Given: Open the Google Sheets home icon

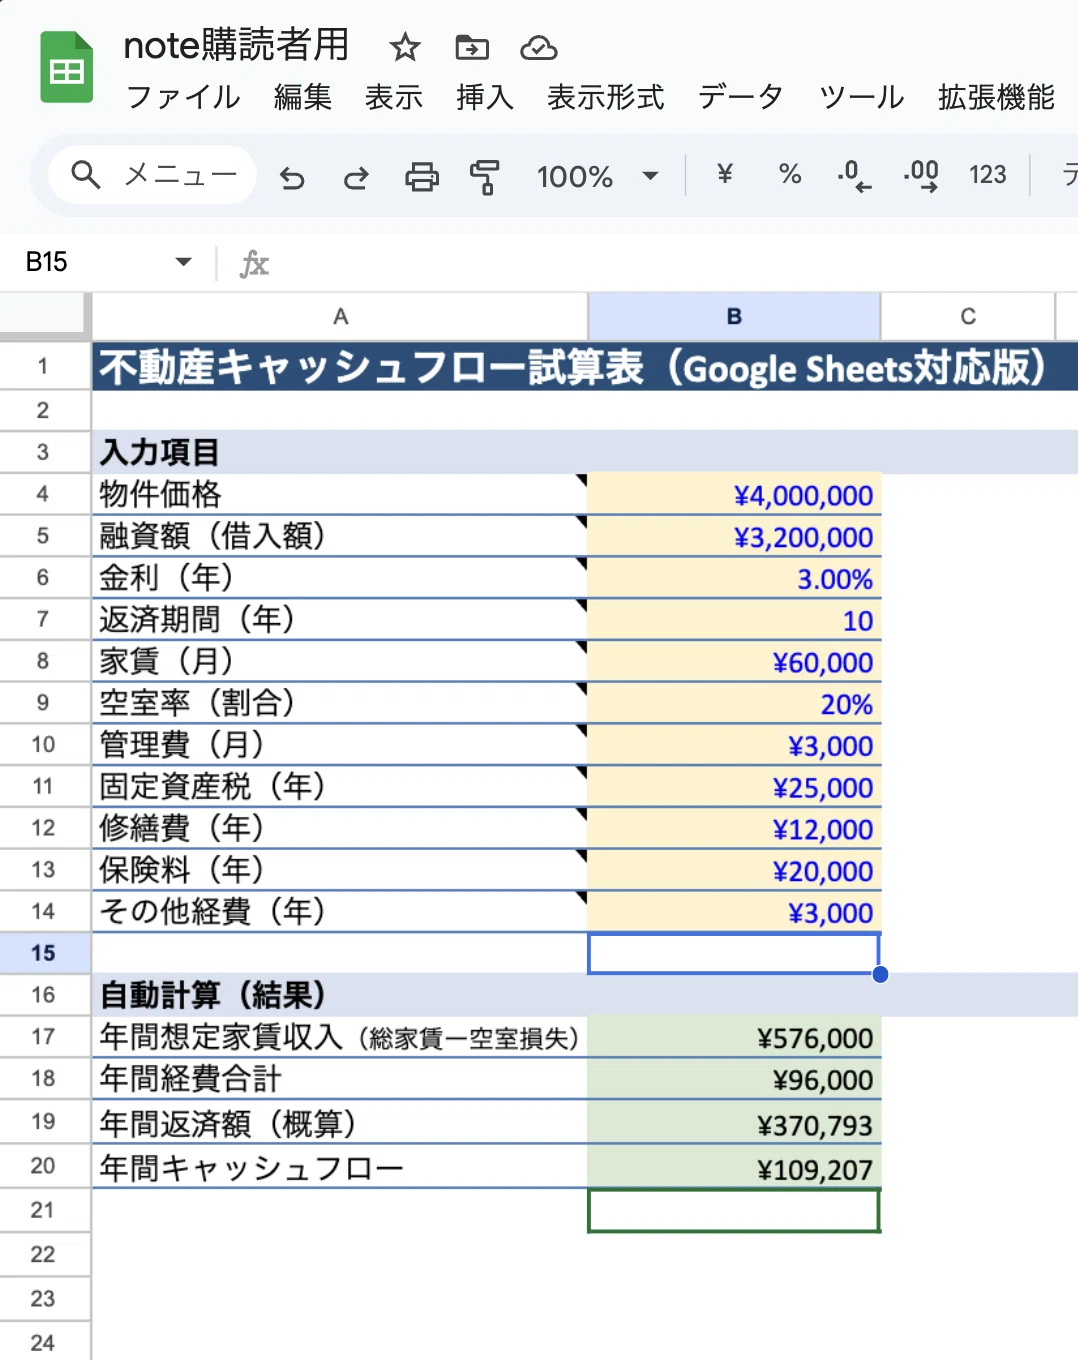Looking at the screenshot, I should (x=66, y=68).
